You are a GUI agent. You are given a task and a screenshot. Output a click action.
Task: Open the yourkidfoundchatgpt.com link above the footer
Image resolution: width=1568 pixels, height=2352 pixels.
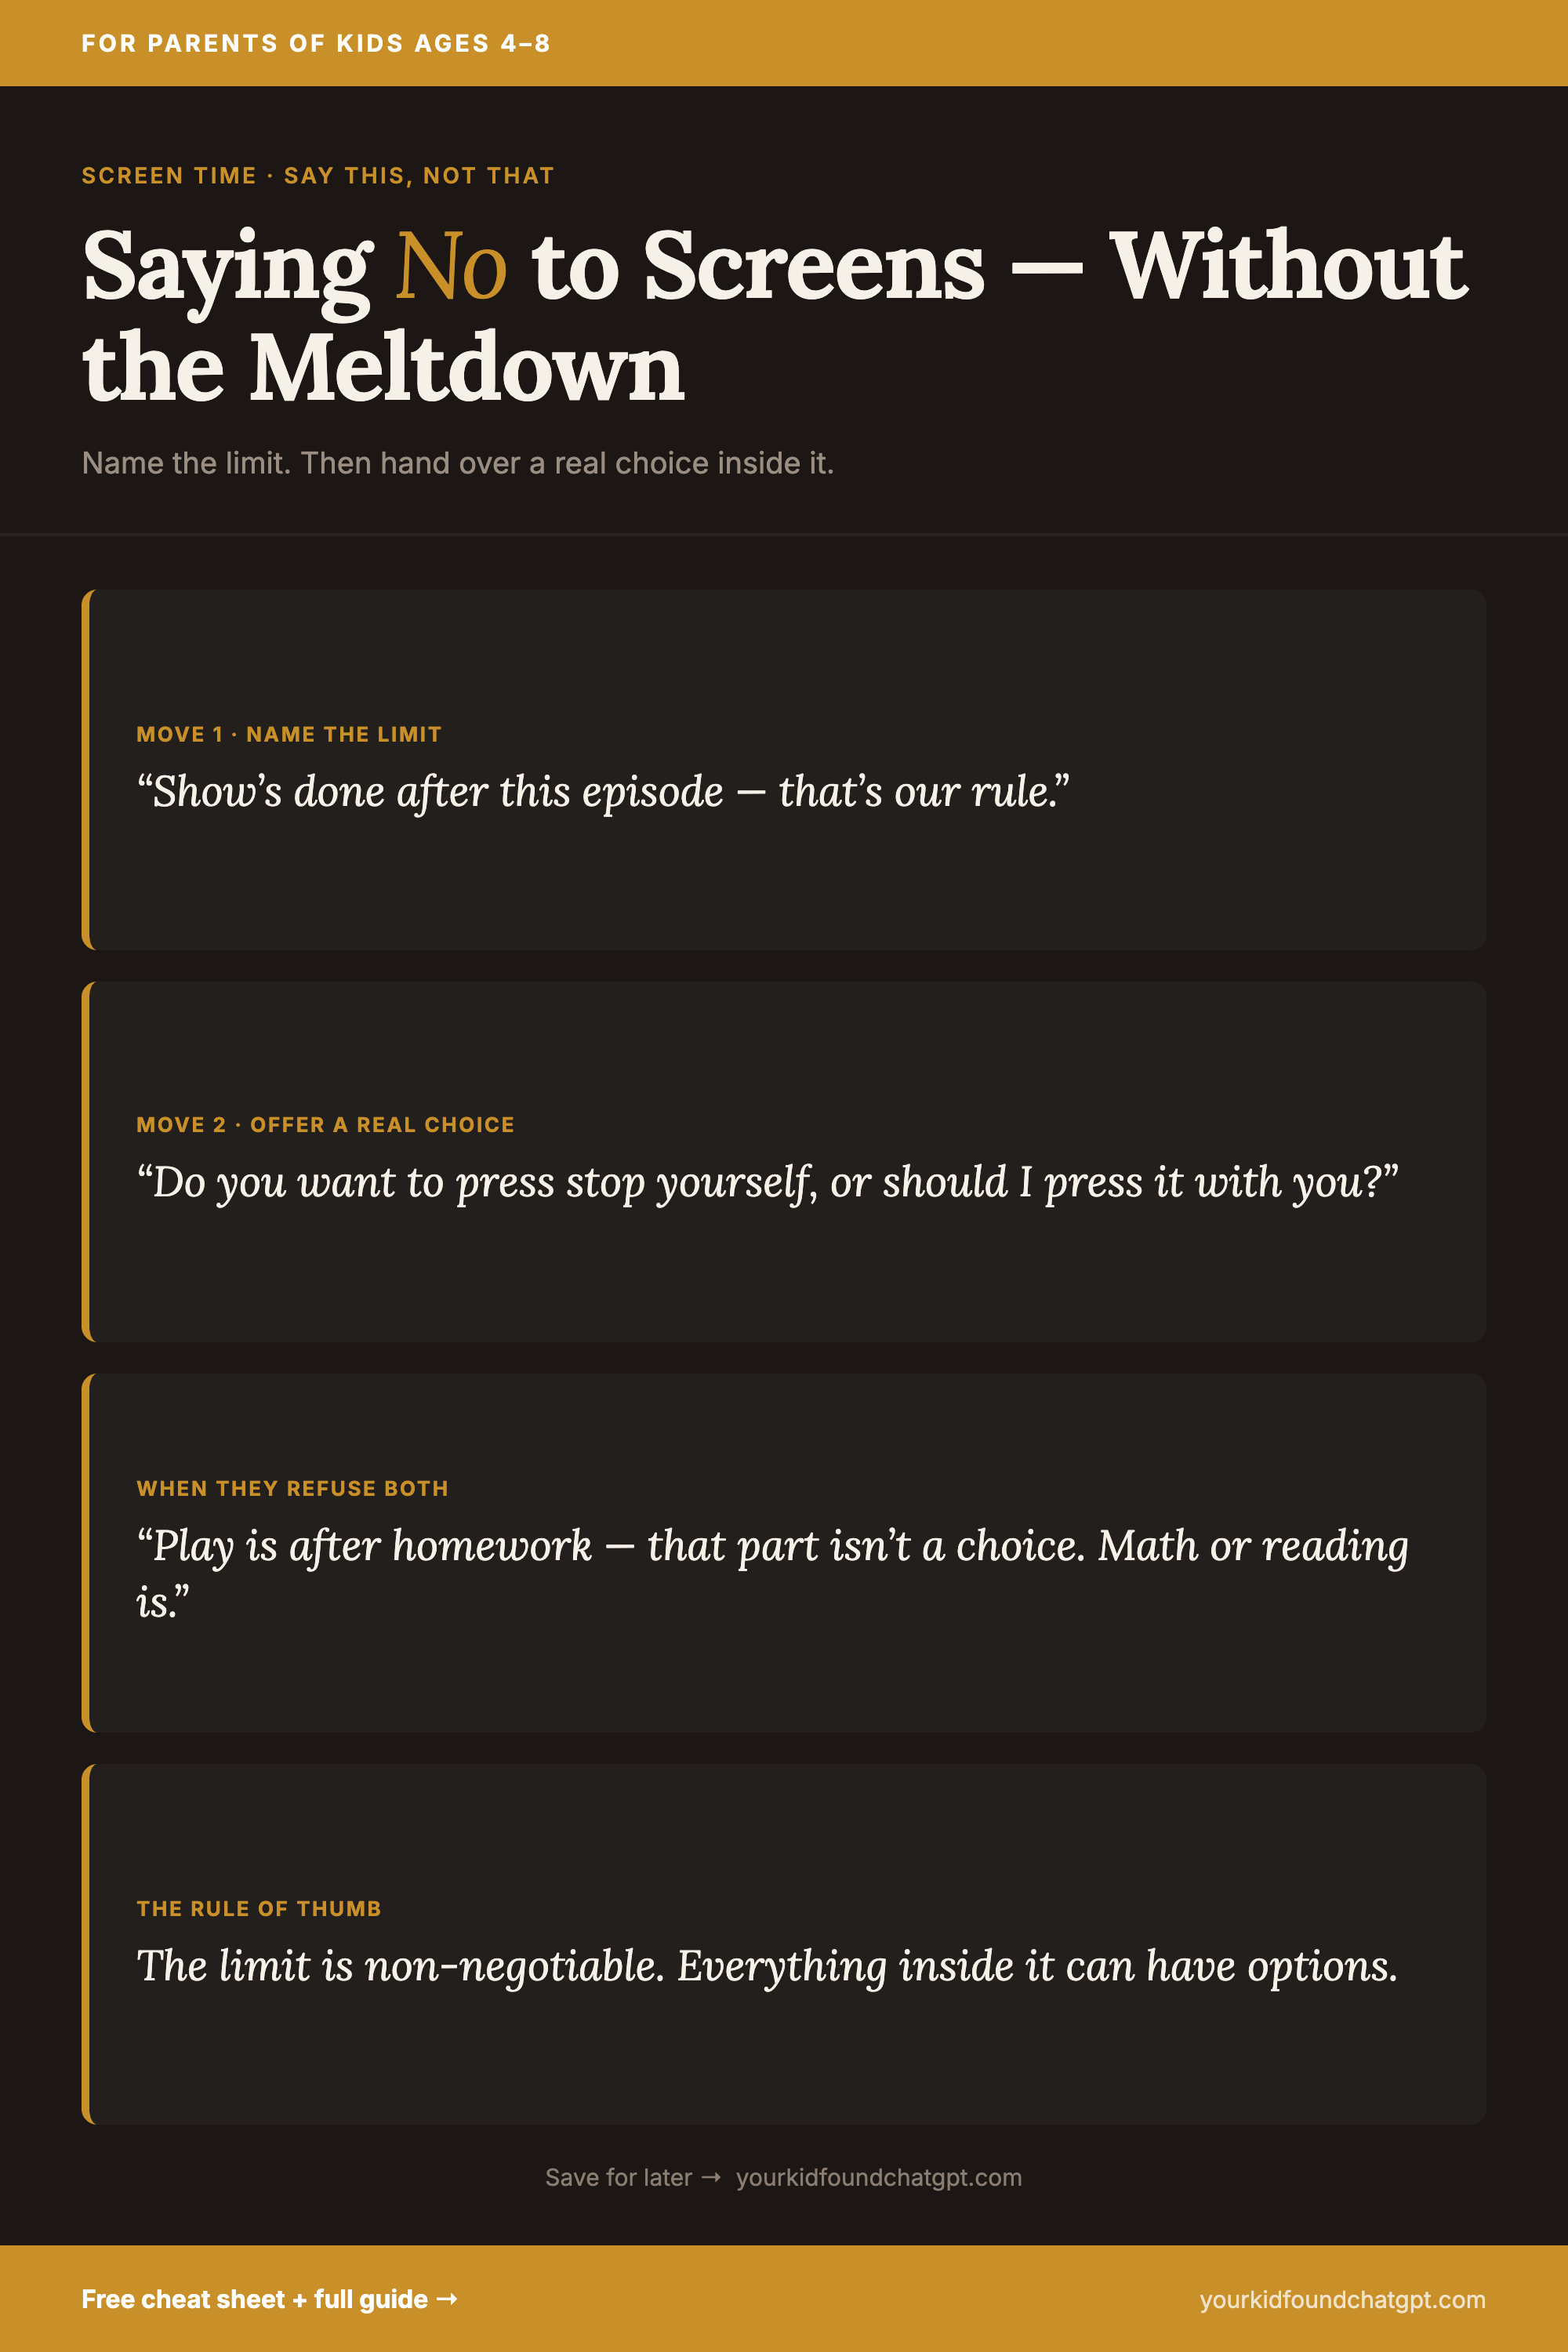pos(879,2177)
